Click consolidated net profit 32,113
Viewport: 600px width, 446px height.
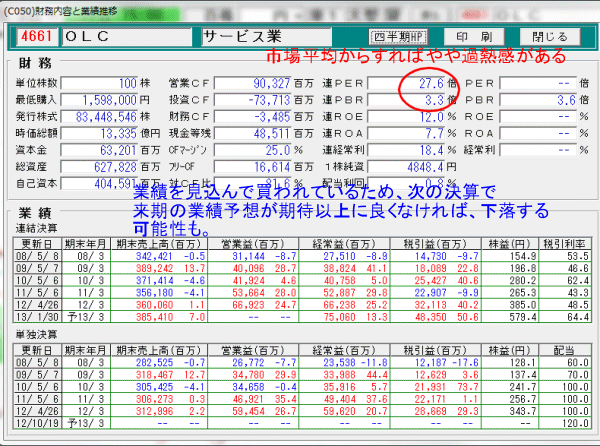click(x=430, y=305)
